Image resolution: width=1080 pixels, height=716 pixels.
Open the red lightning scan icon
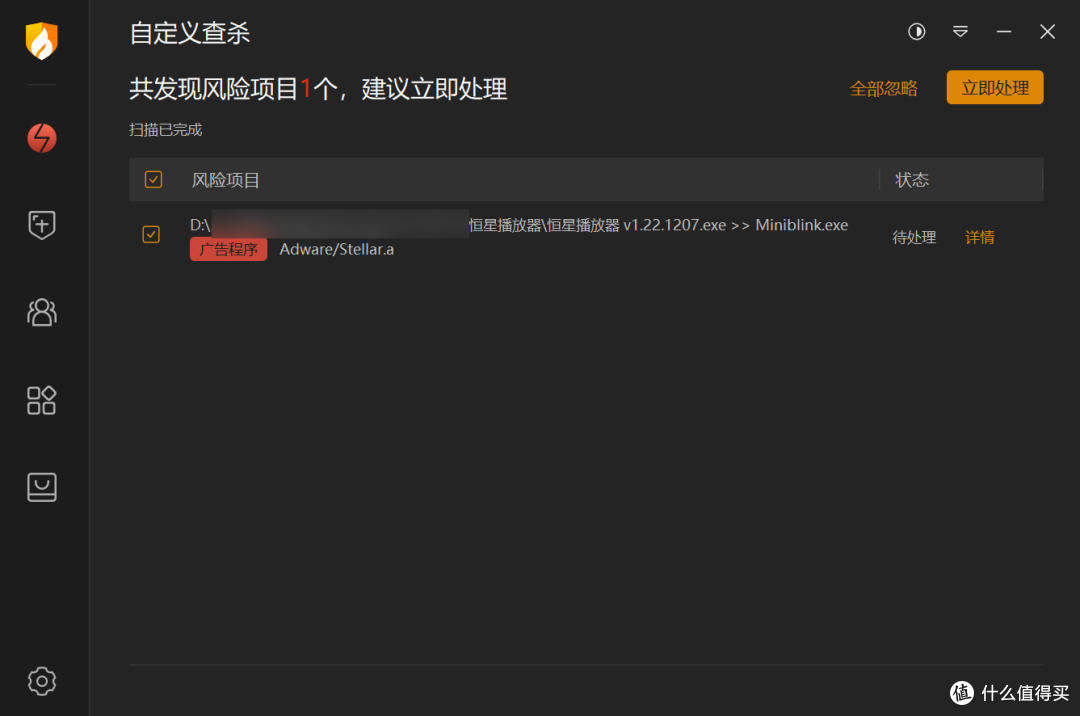[x=41, y=138]
